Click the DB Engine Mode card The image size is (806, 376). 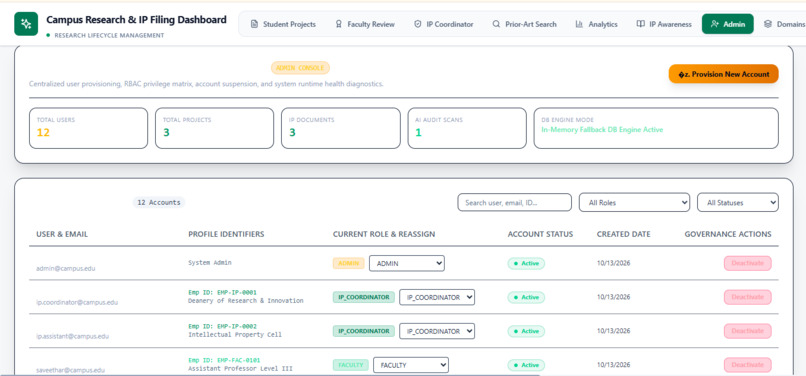tap(656, 128)
